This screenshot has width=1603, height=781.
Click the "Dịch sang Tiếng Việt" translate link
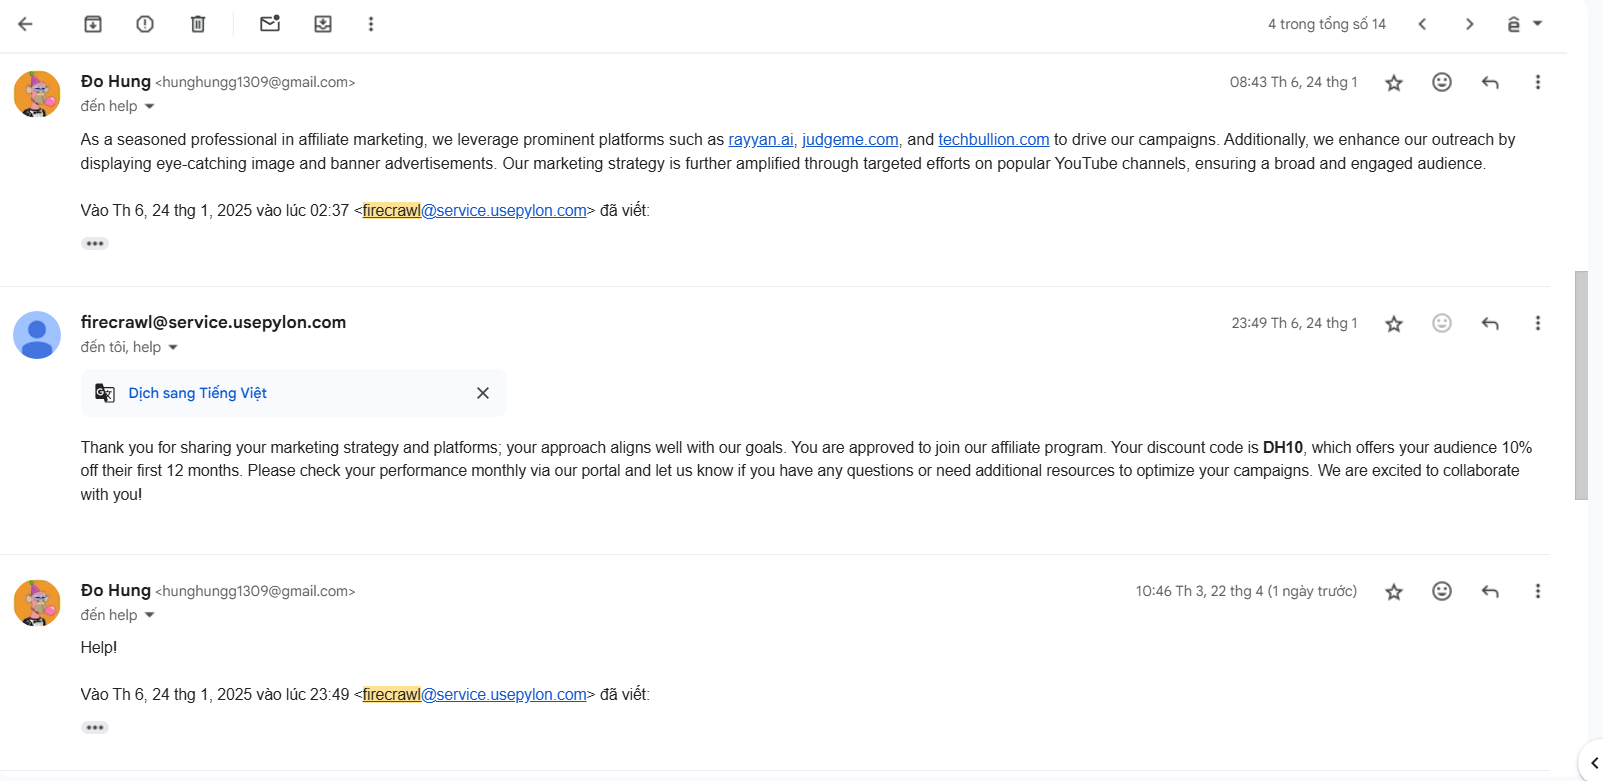(197, 393)
